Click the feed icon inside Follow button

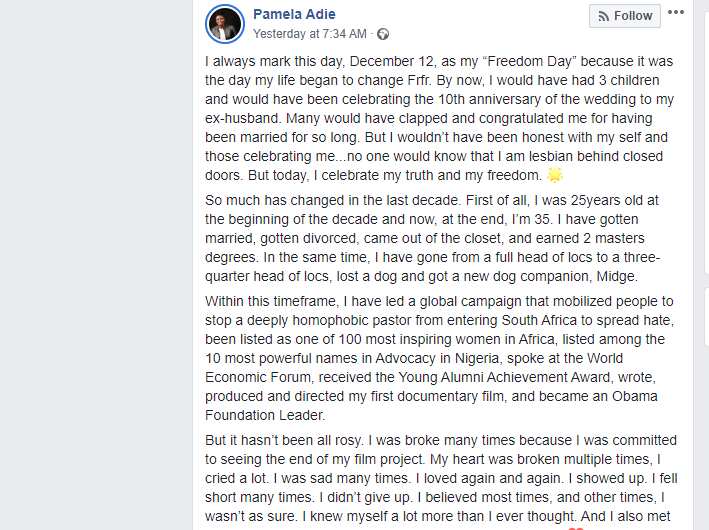pyautogui.click(x=603, y=16)
